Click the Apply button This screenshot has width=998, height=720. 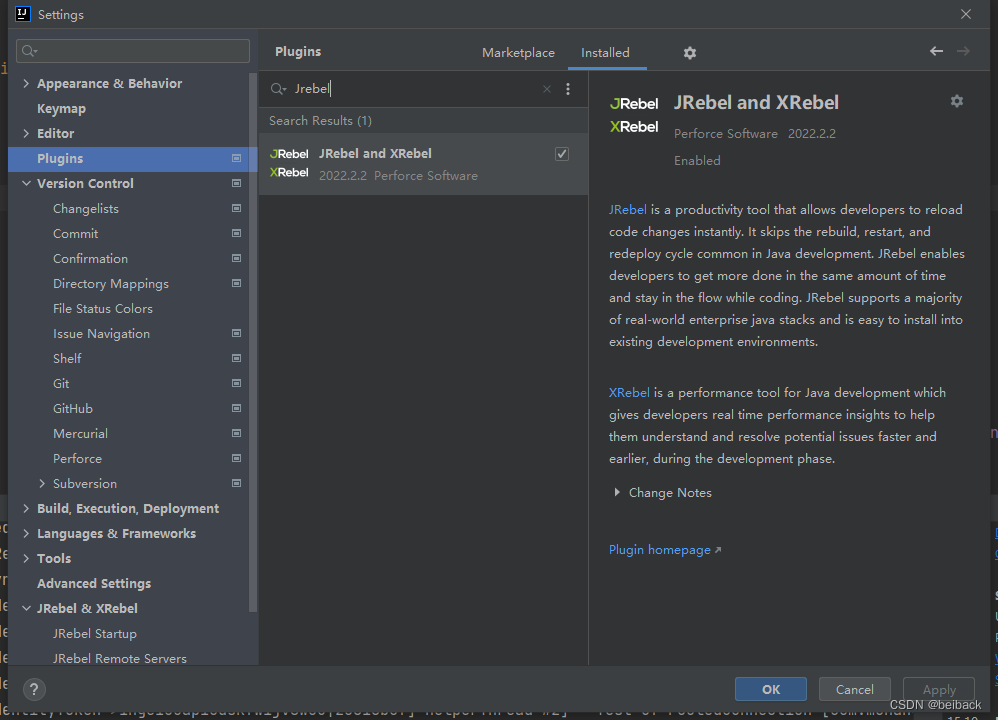point(939,689)
